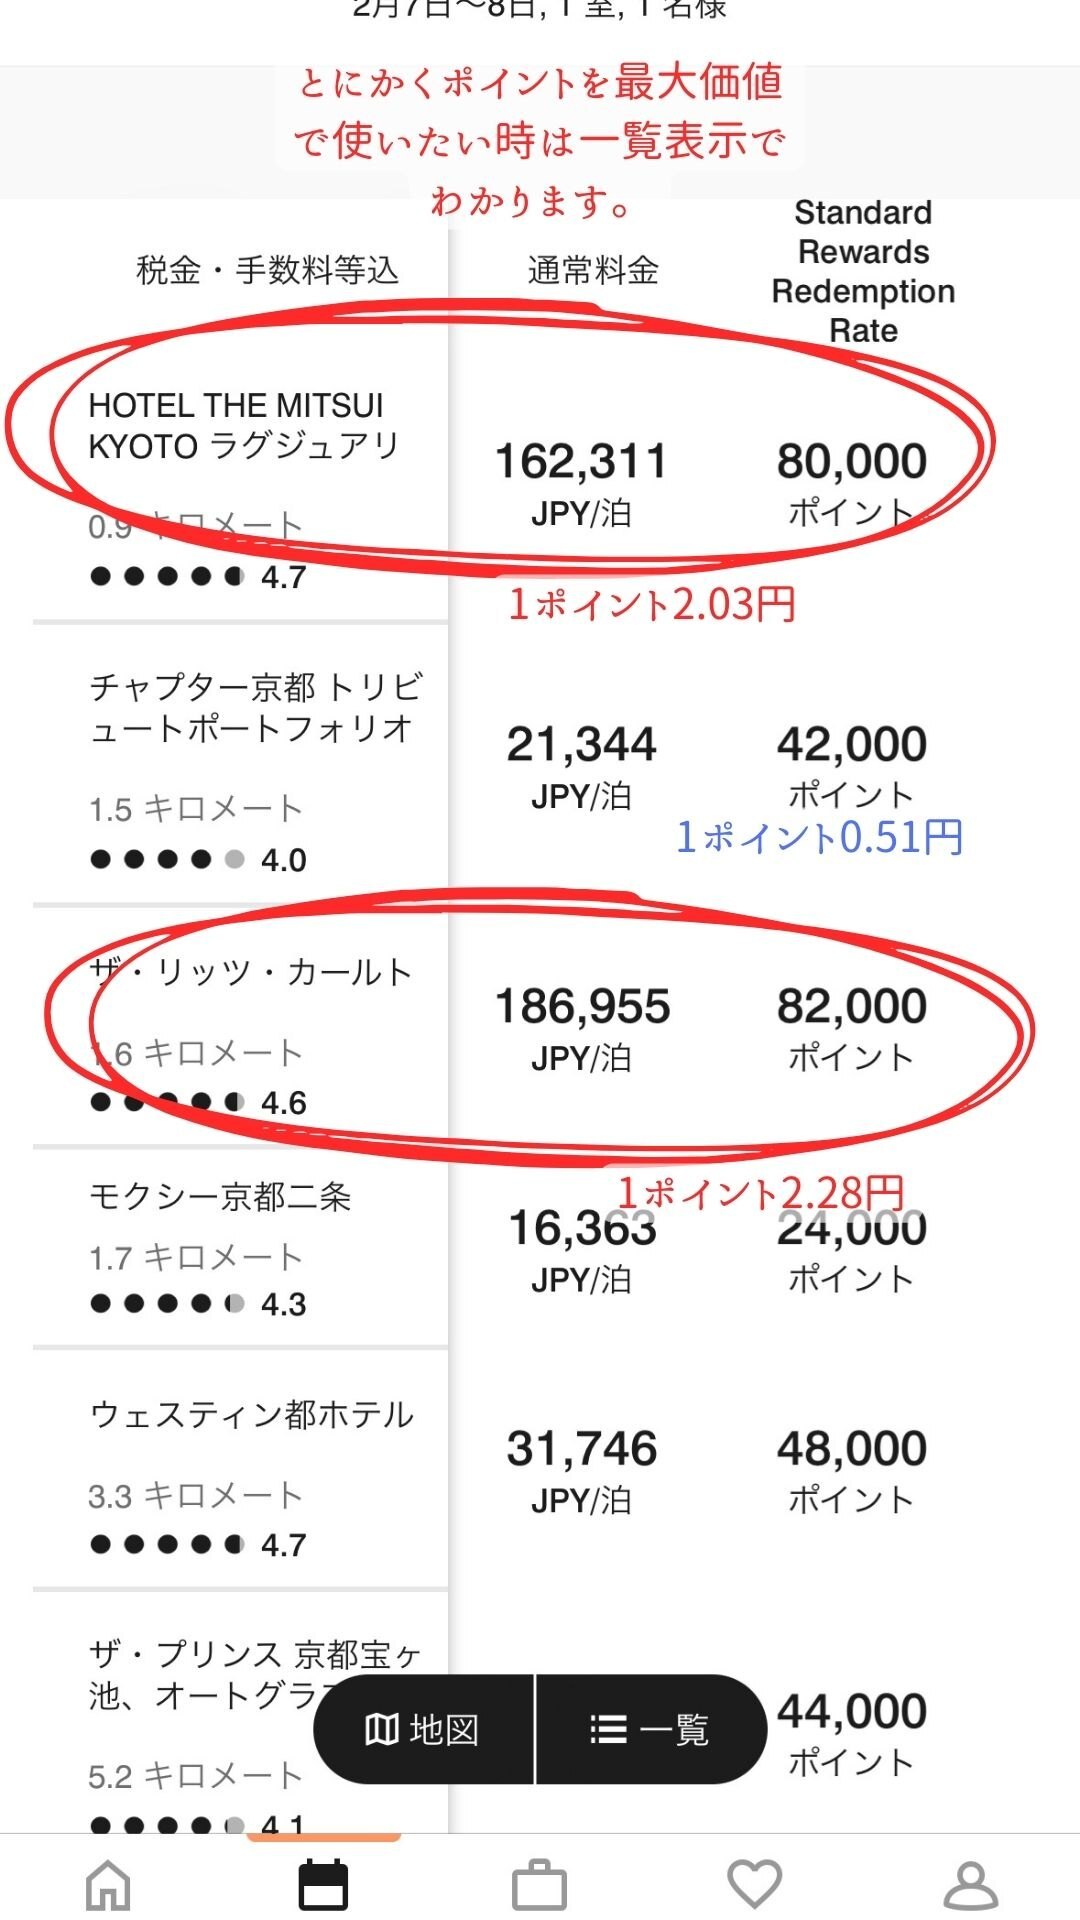Switch to 地図 map view
The image size is (1080, 1920).
point(423,1729)
